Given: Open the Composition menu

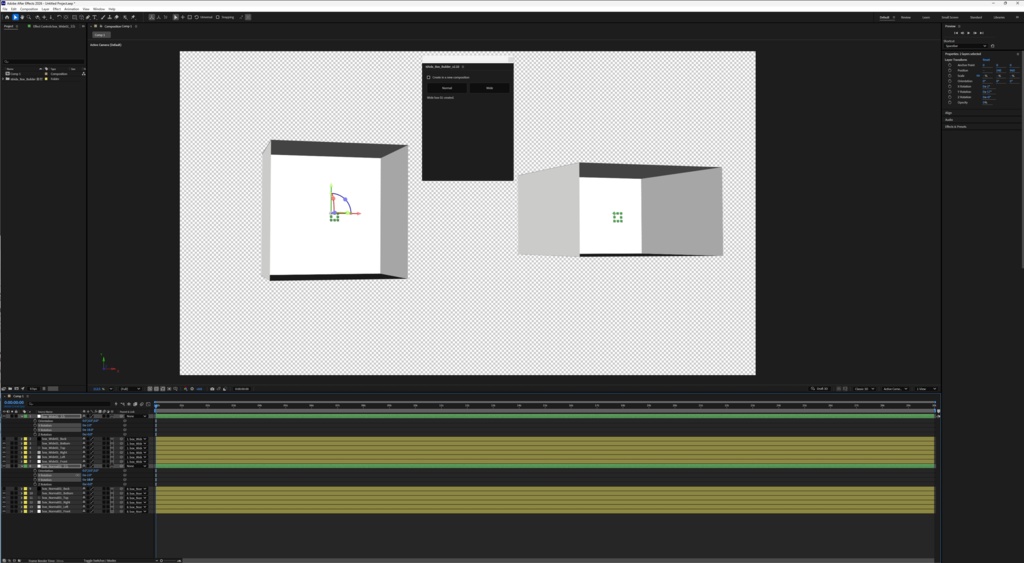Looking at the screenshot, I should (29, 9).
